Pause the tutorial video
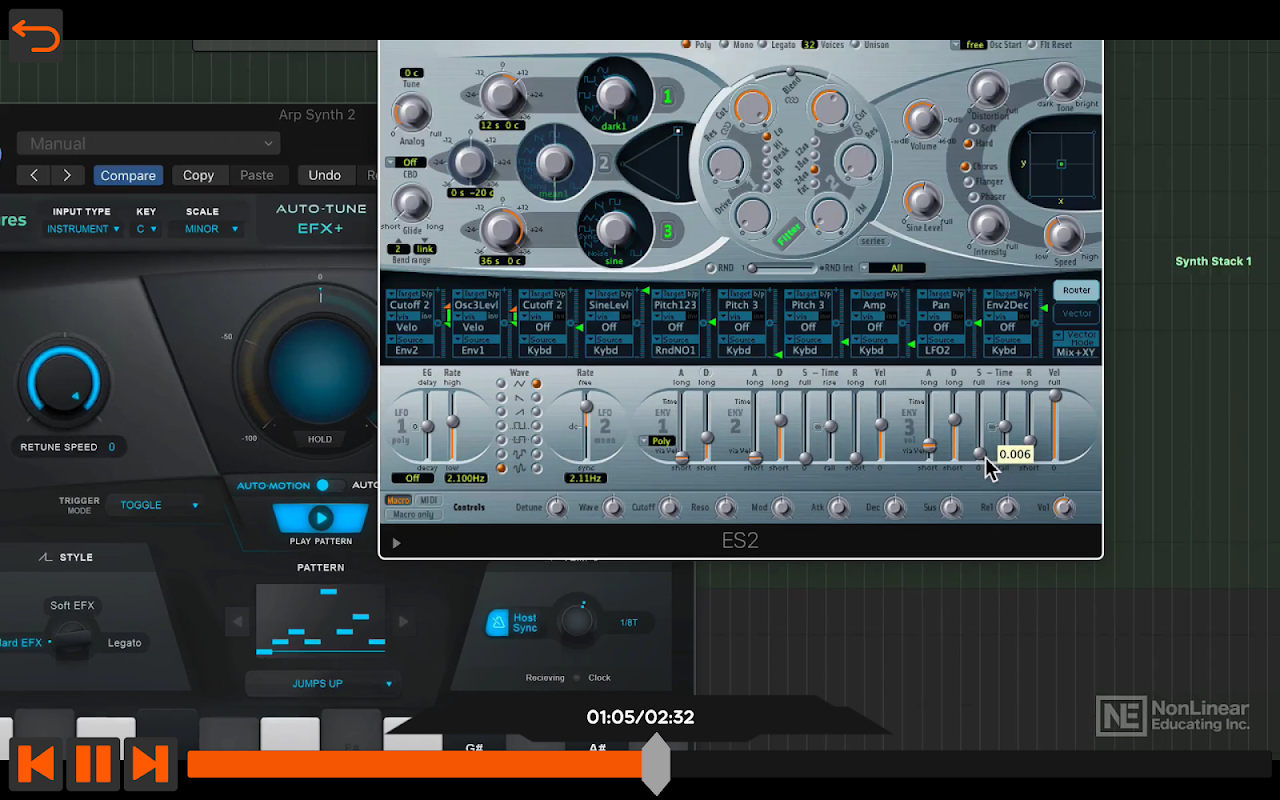This screenshot has height=800, width=1280. click(93, 764)
